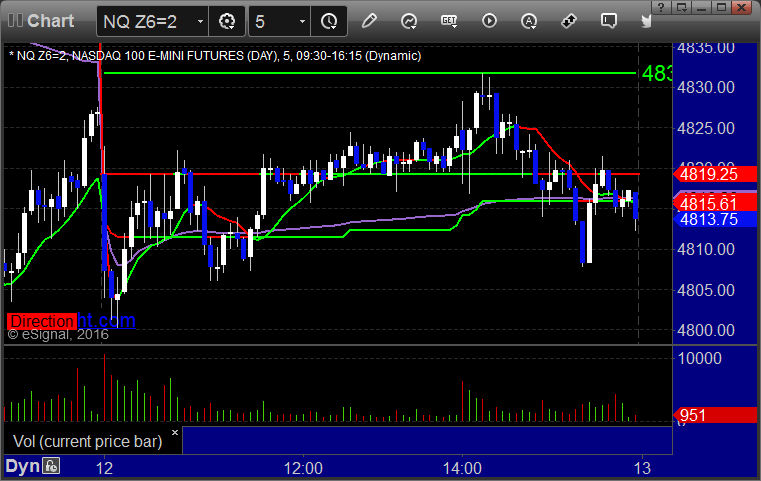Click the 4800.00 price axis label
The height and width of the screenshot is (481, 761).
(706, 331)
